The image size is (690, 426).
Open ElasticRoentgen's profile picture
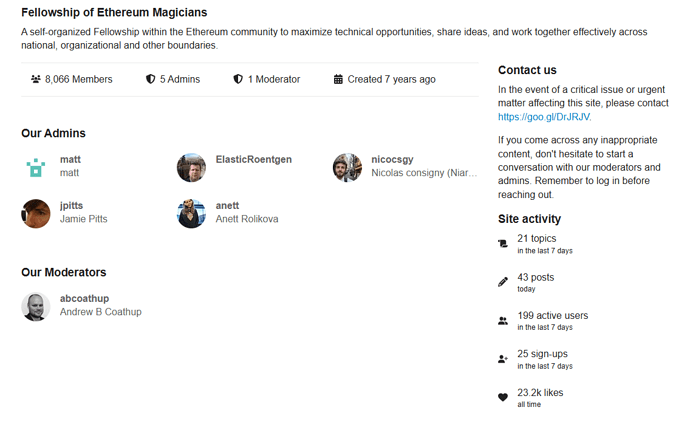[191, 168]
